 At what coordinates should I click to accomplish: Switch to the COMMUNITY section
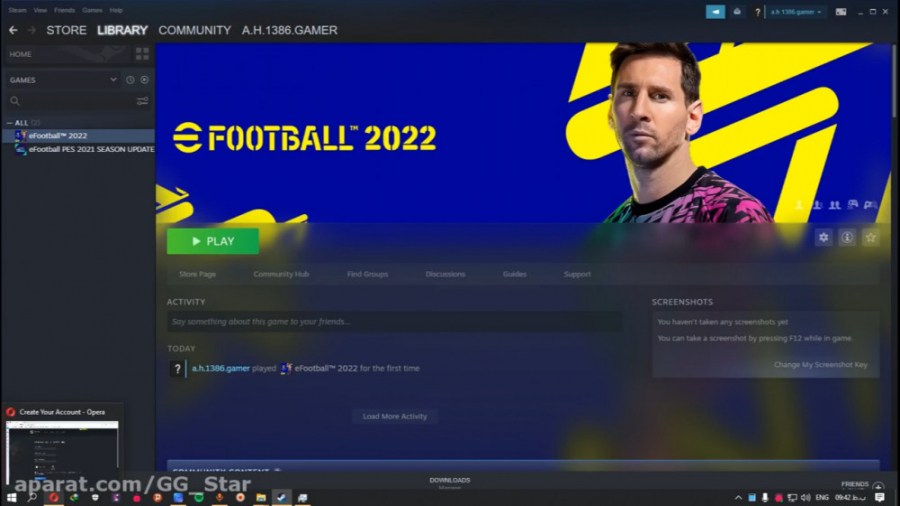click(x=195, y=30)
